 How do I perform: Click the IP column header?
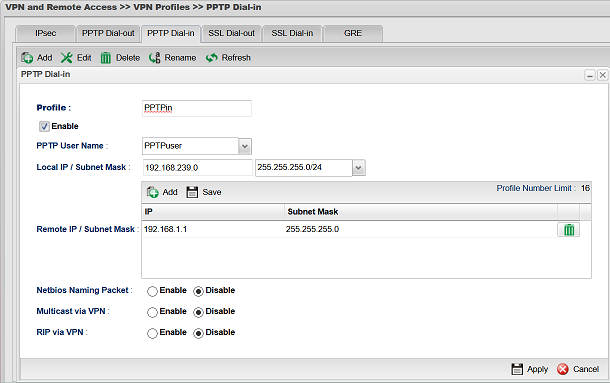click(213, 212)
